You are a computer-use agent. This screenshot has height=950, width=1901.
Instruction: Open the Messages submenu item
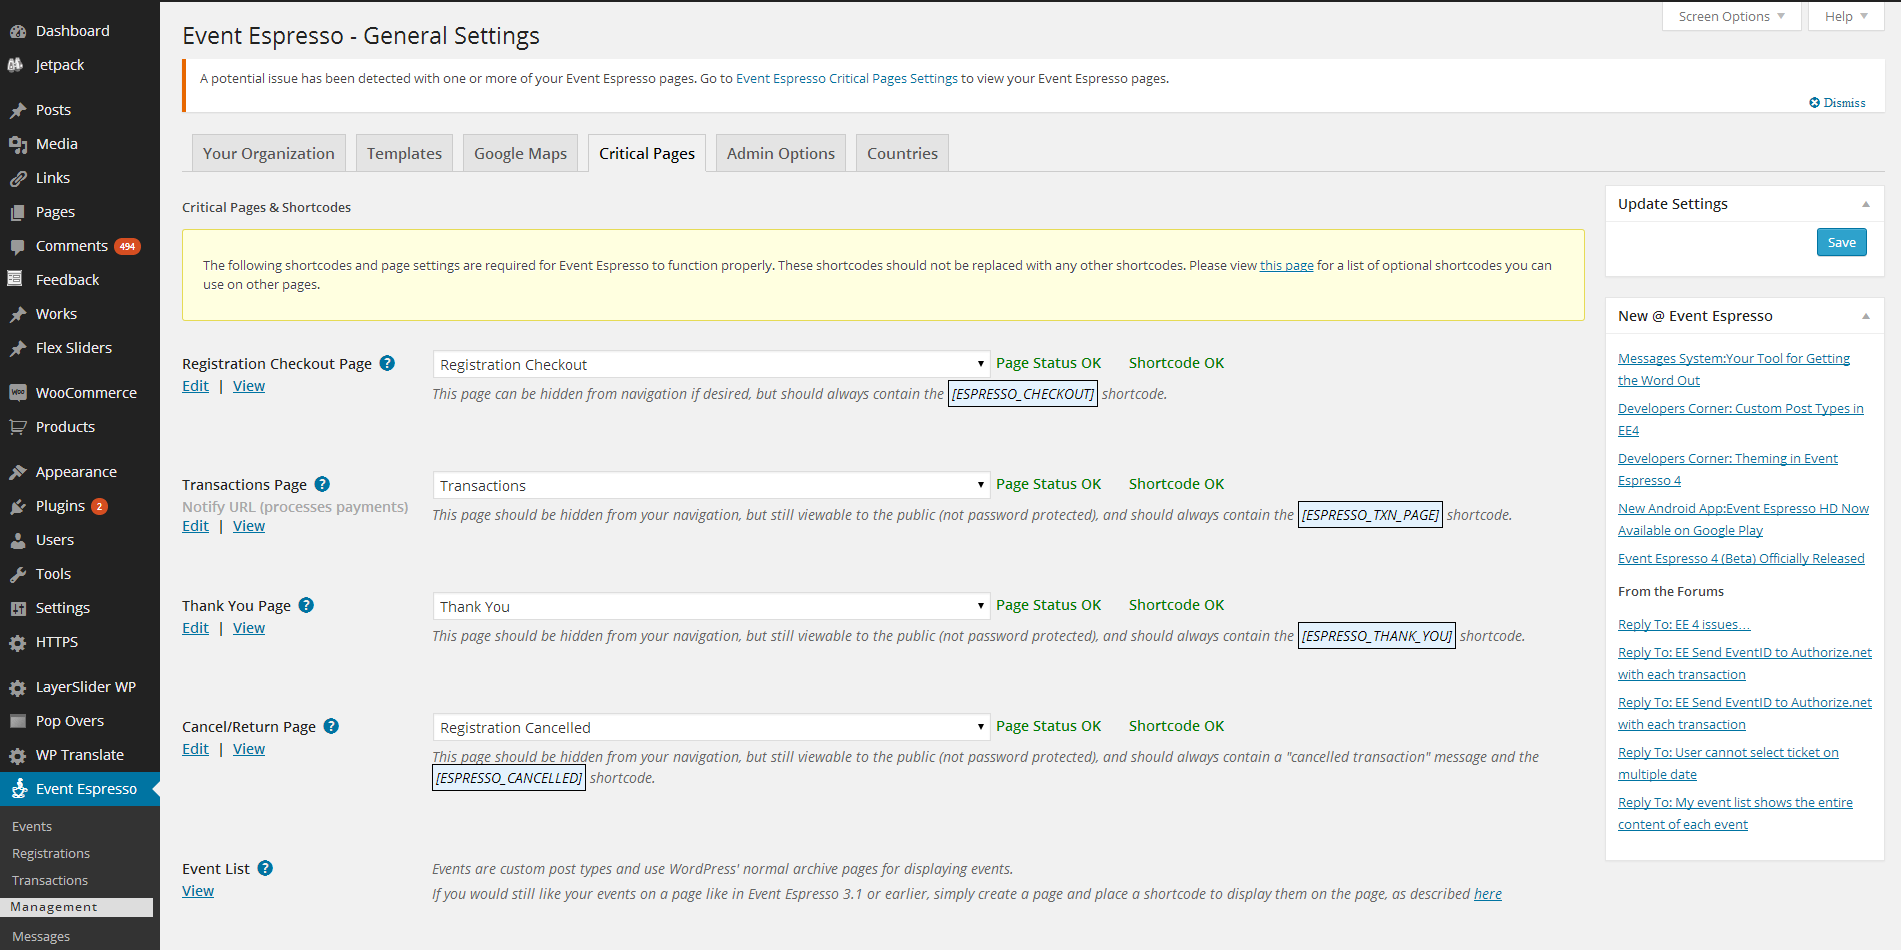point(41,937)
